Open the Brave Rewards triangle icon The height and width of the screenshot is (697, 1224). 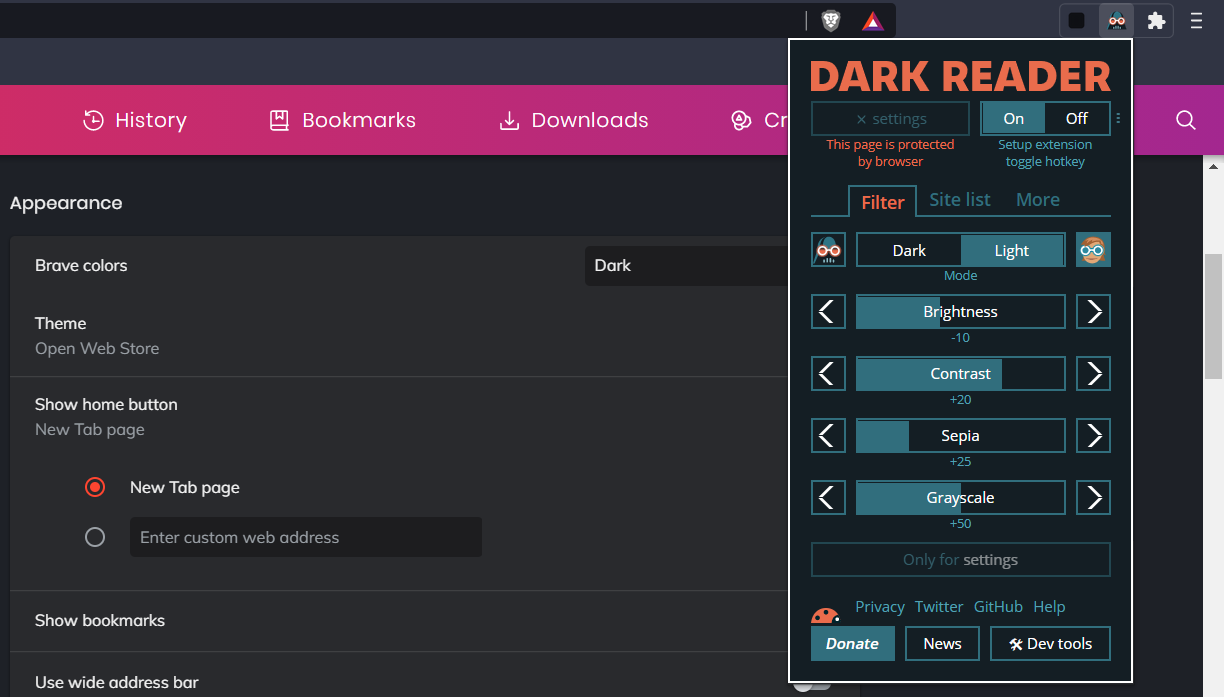(x=873, y=20)
